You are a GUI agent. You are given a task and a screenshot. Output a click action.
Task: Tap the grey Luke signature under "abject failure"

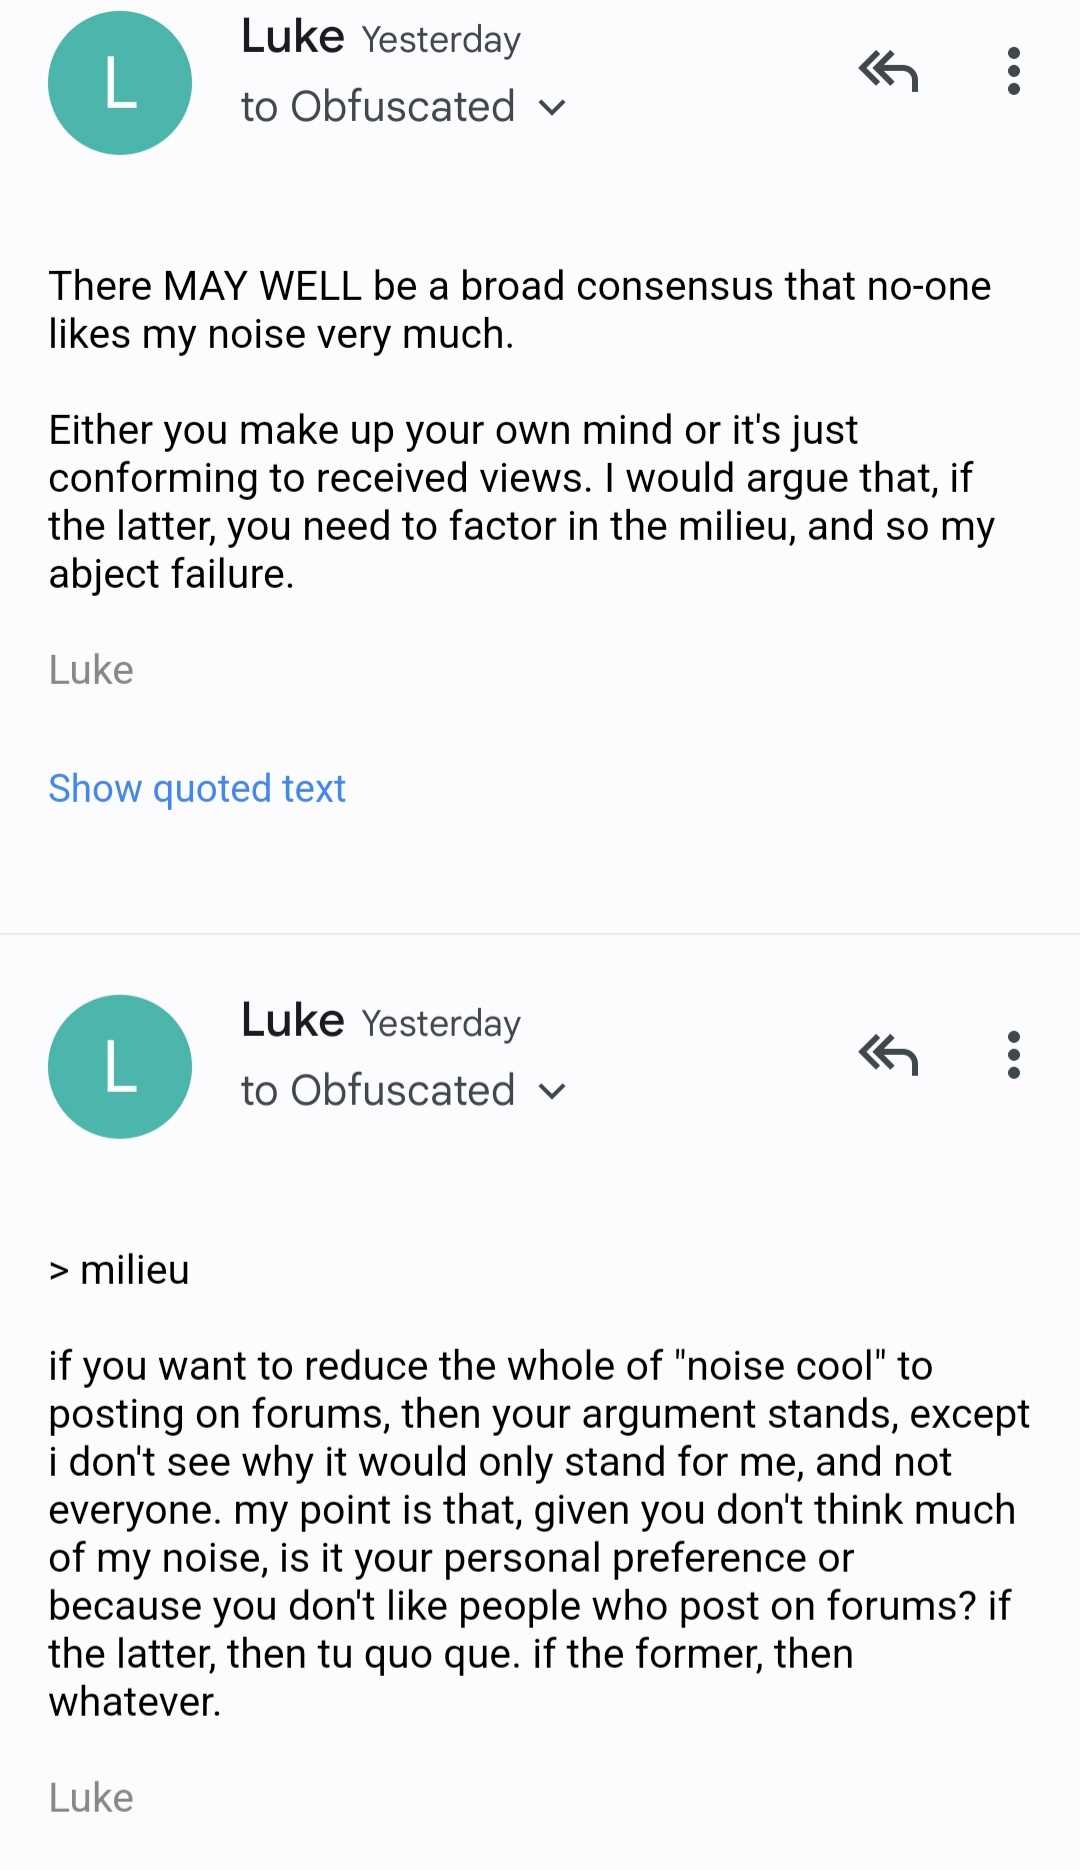[x=91, y=670]
